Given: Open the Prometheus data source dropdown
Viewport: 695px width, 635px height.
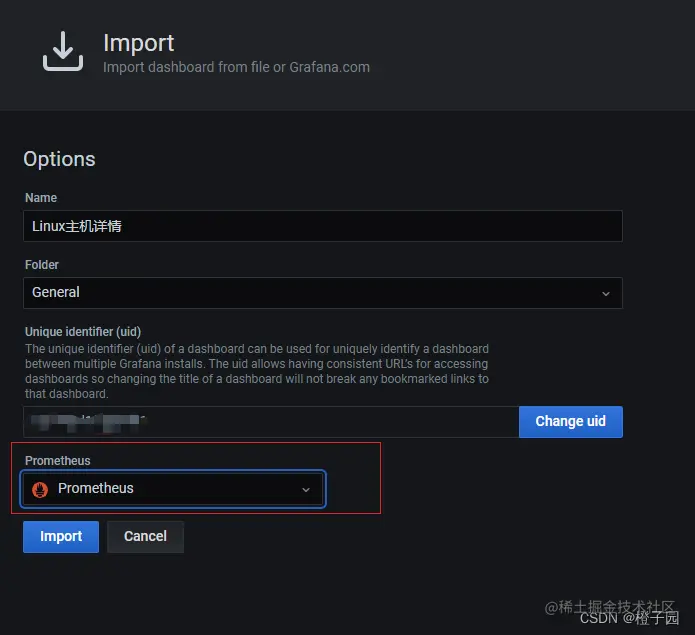Looking at the screenshot, I should [x=173, y=489].
